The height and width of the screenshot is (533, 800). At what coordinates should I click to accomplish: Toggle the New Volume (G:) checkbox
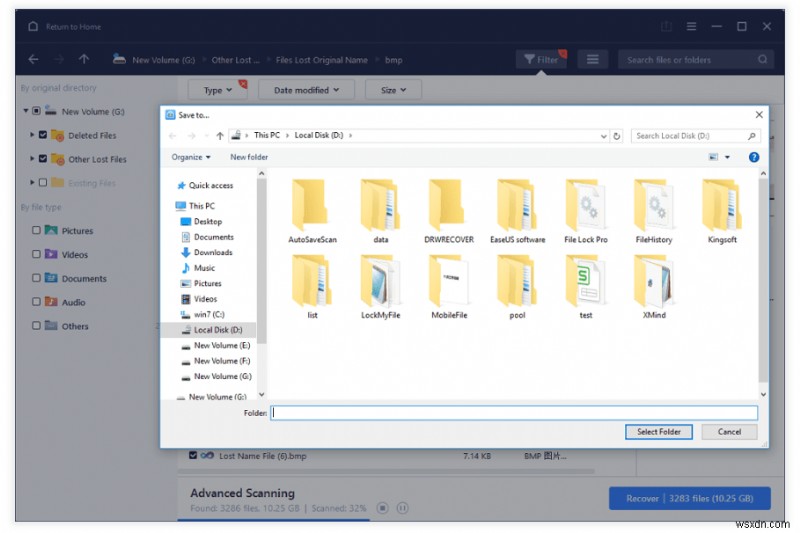[x=37, y=111]
